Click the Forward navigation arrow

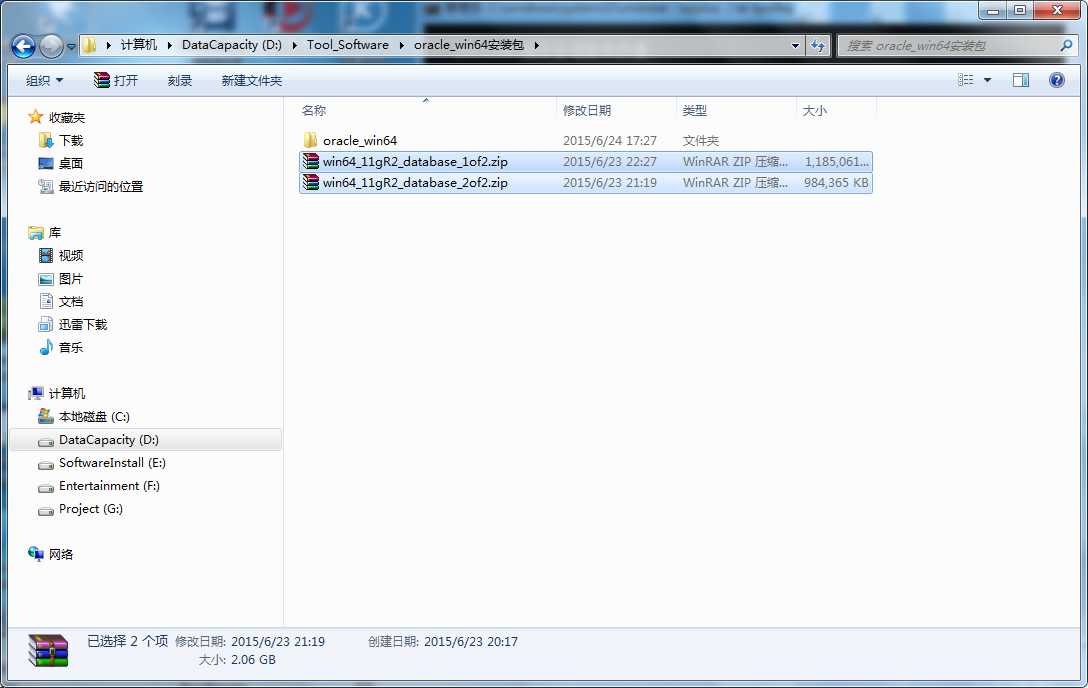point(51,46)
